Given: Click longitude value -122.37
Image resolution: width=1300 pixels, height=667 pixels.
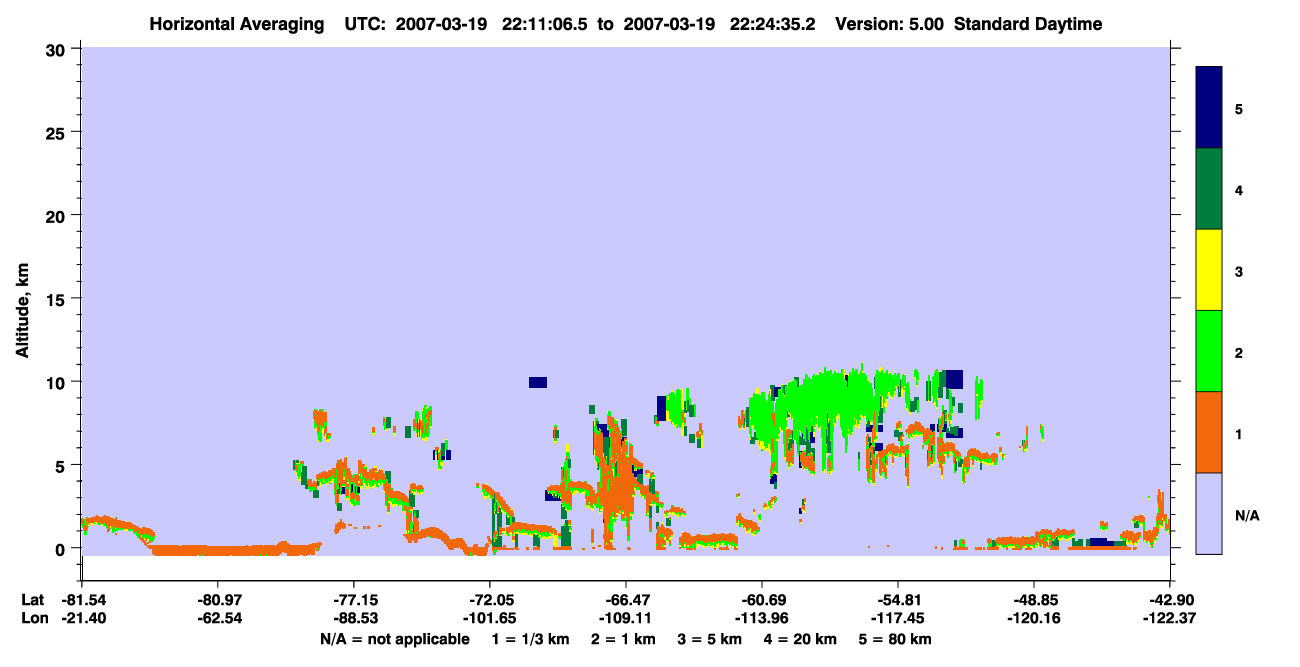Looking at the screenshot, I should [1169, 618].
